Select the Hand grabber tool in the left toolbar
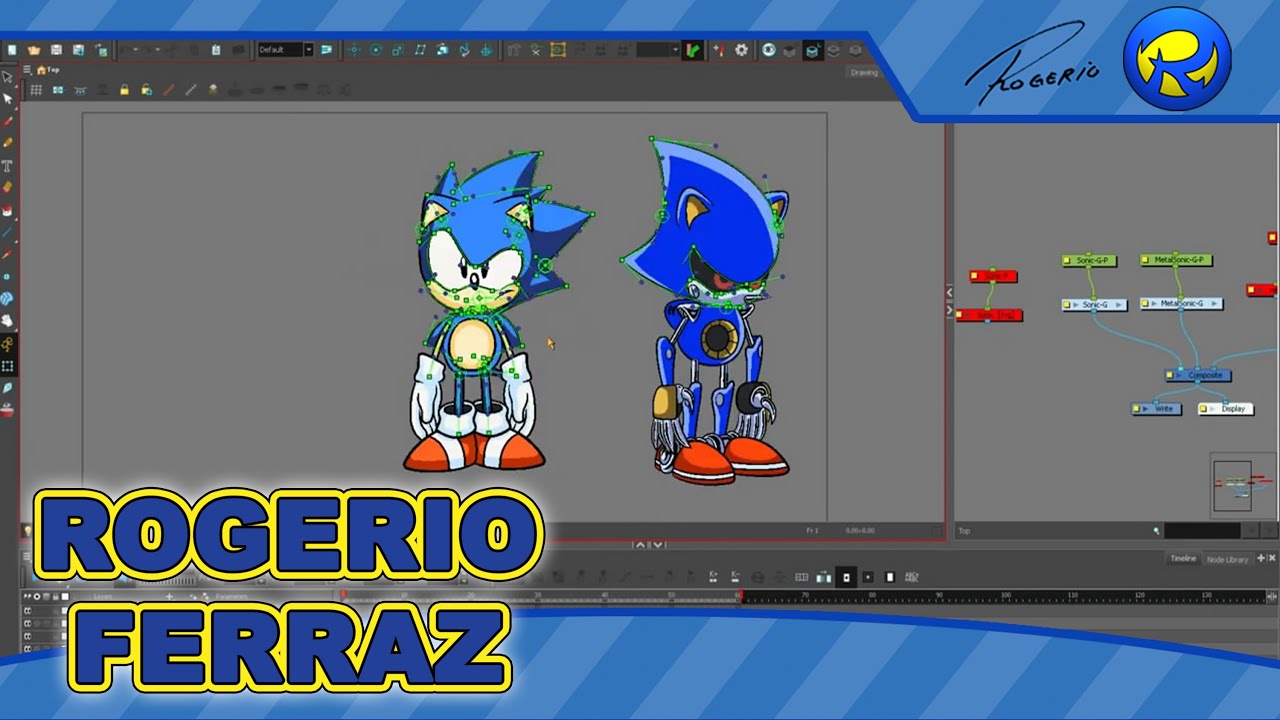The height and width of the screenshot is (720, 1280). (x=8, y=320)
